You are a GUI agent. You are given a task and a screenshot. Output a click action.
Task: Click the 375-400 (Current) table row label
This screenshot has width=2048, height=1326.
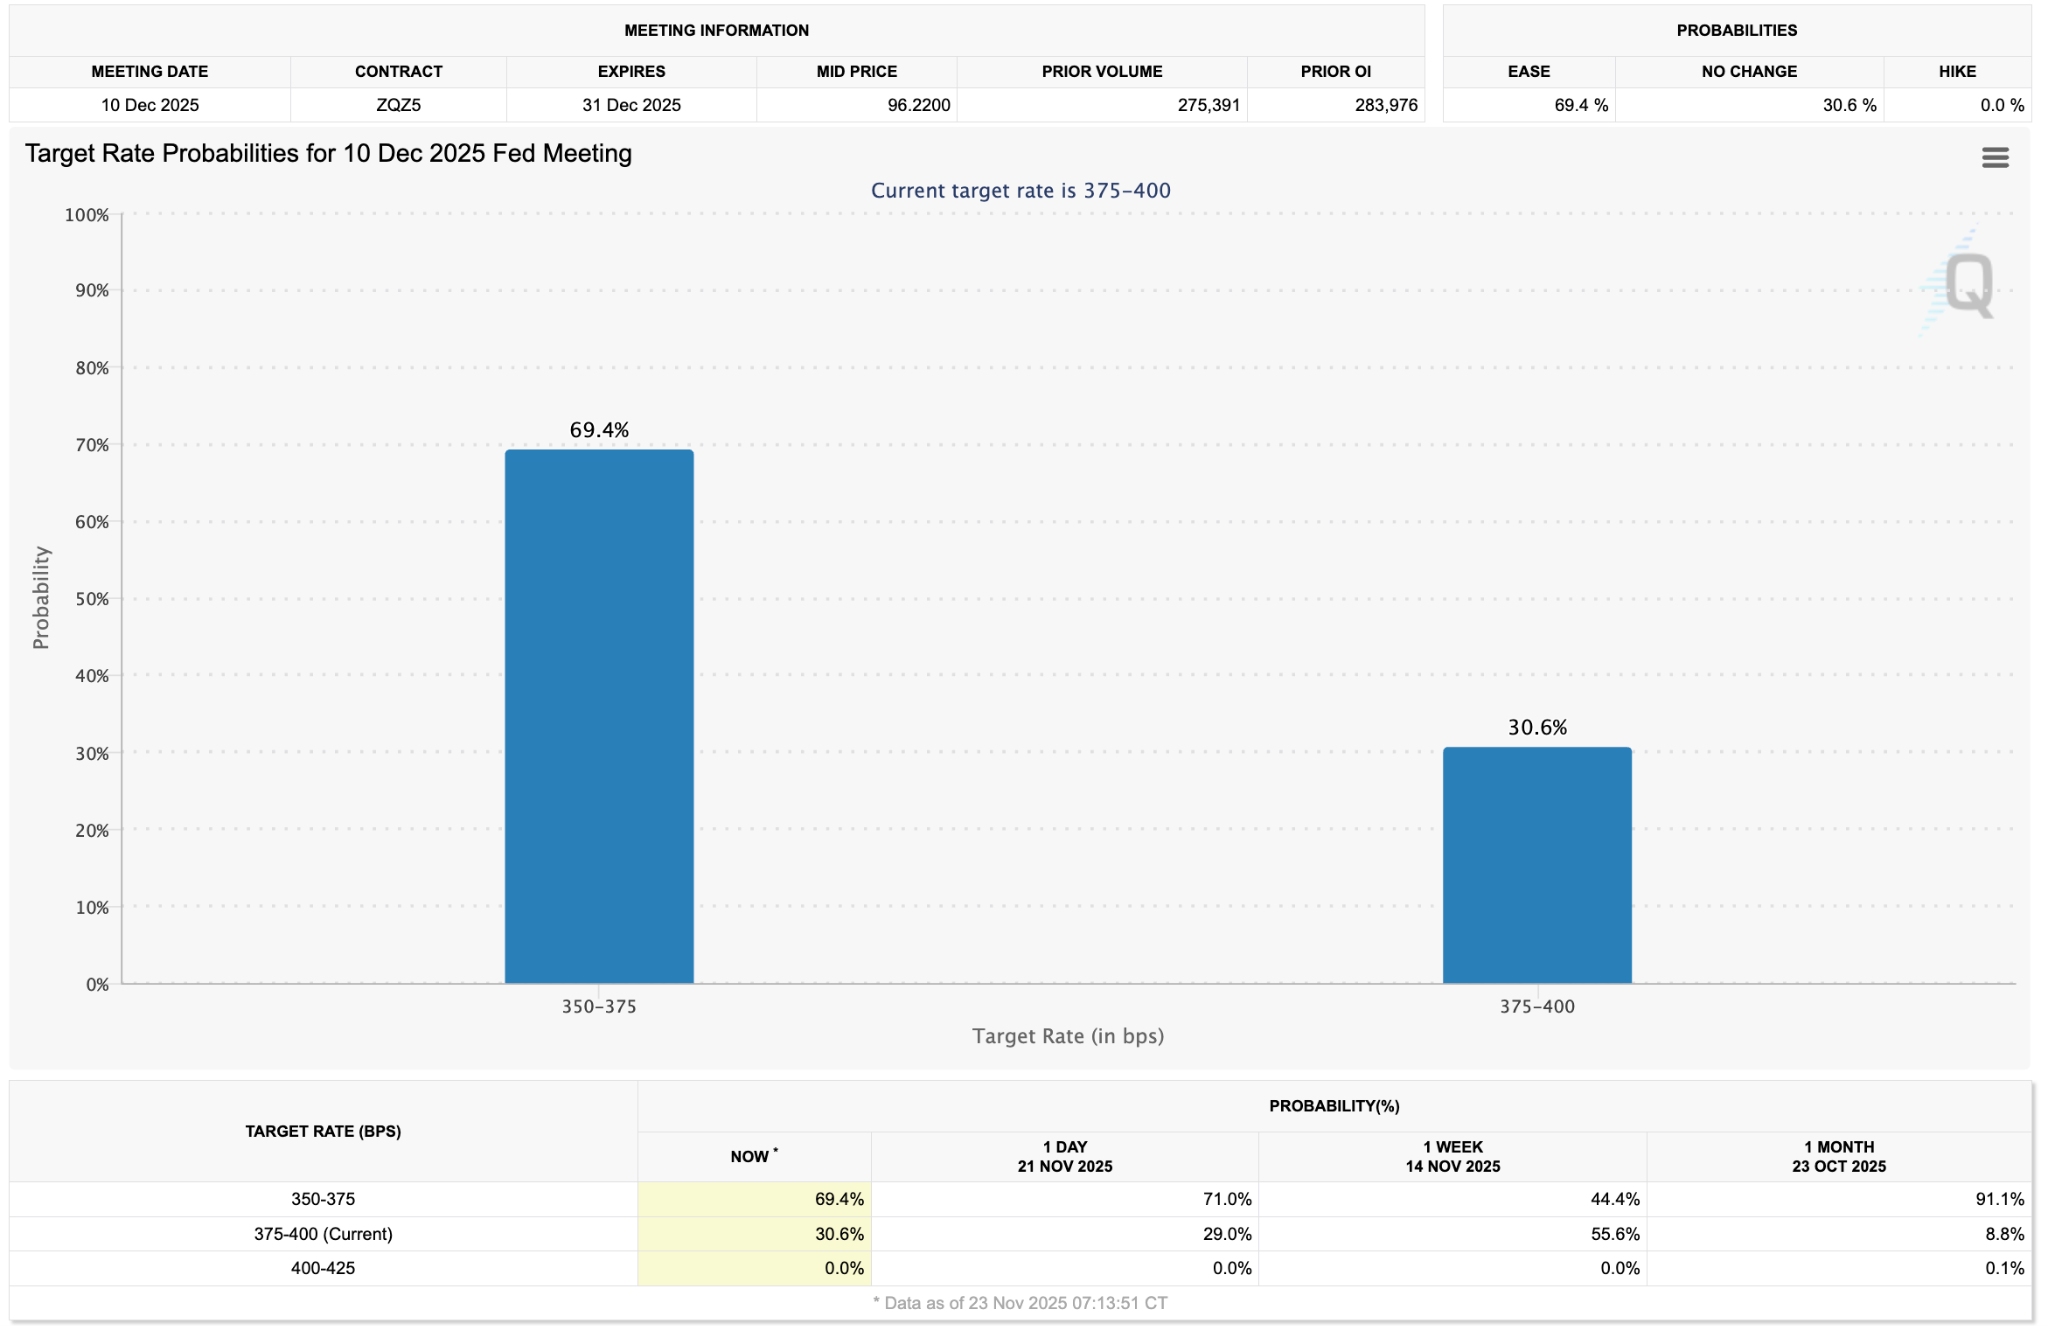tap(323, 1233)
